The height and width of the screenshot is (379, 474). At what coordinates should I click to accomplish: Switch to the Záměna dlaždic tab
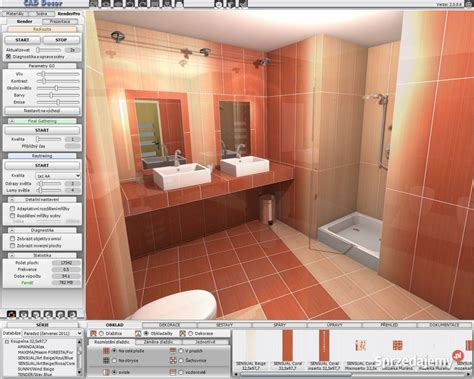tap(159, 342)
